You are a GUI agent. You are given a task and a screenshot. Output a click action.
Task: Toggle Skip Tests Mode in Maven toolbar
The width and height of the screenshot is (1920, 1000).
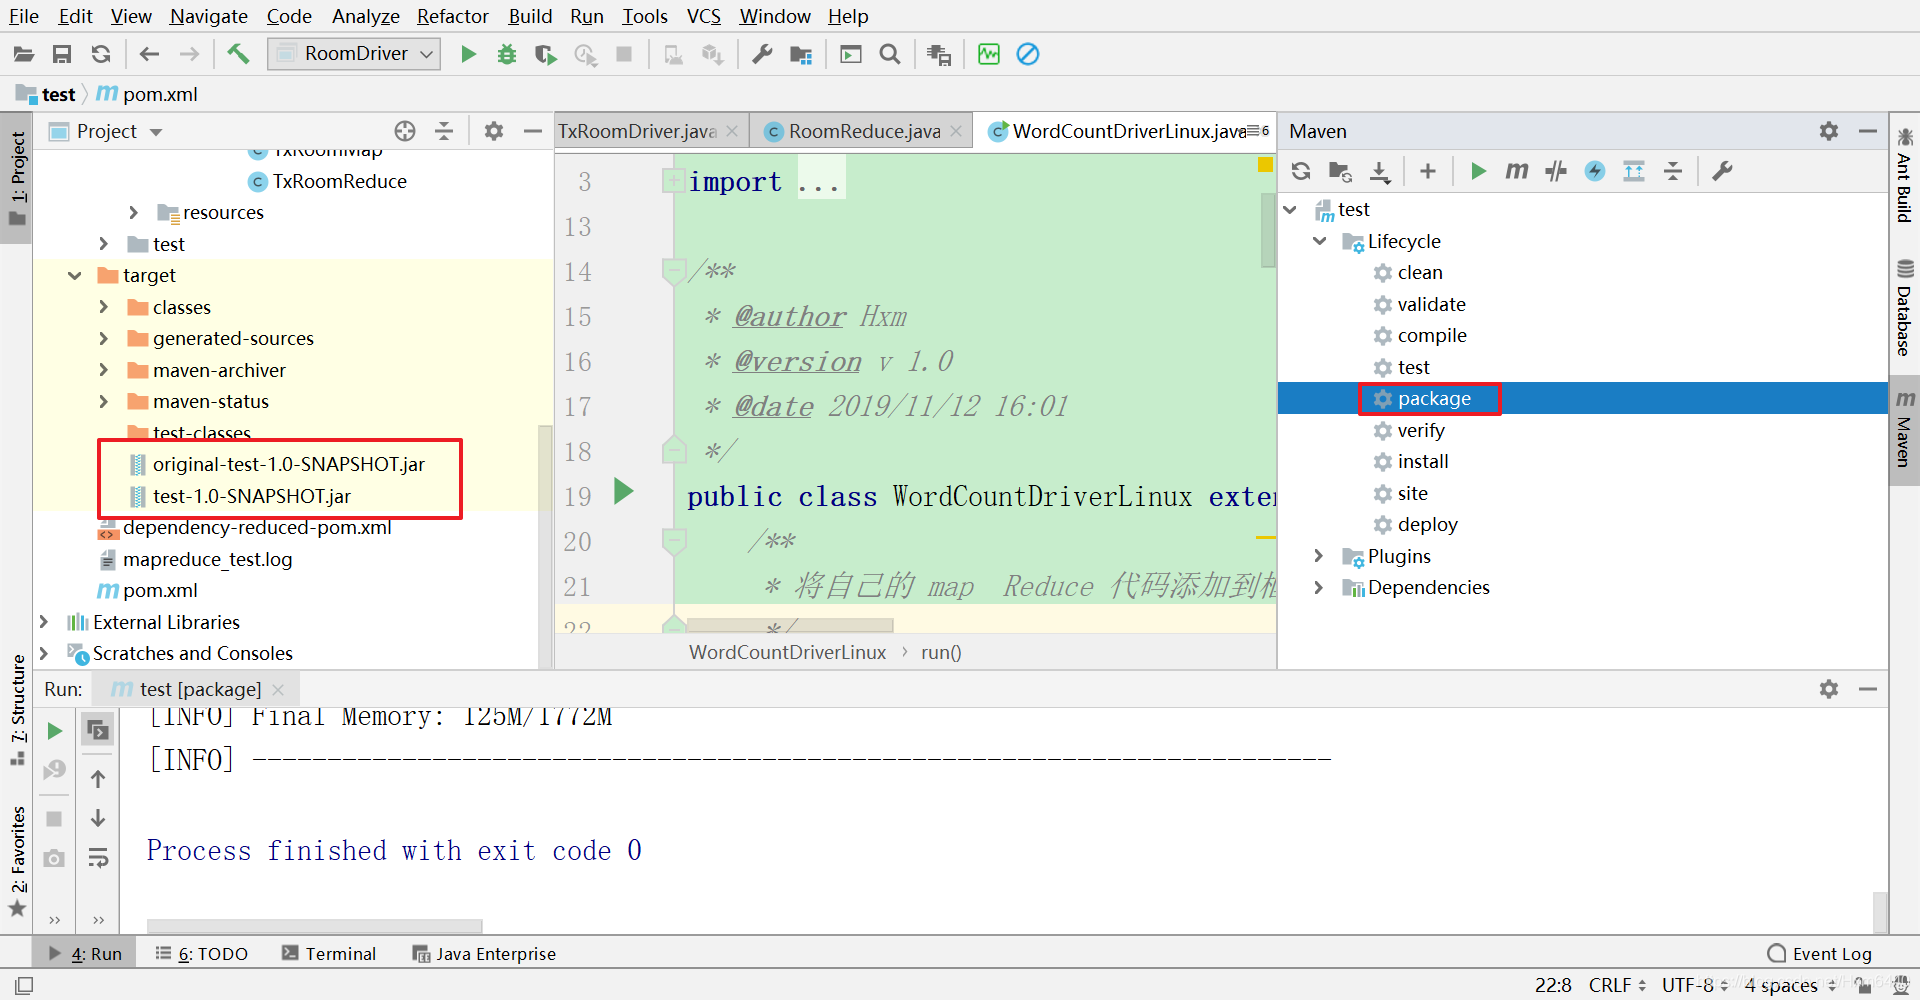1595,171
